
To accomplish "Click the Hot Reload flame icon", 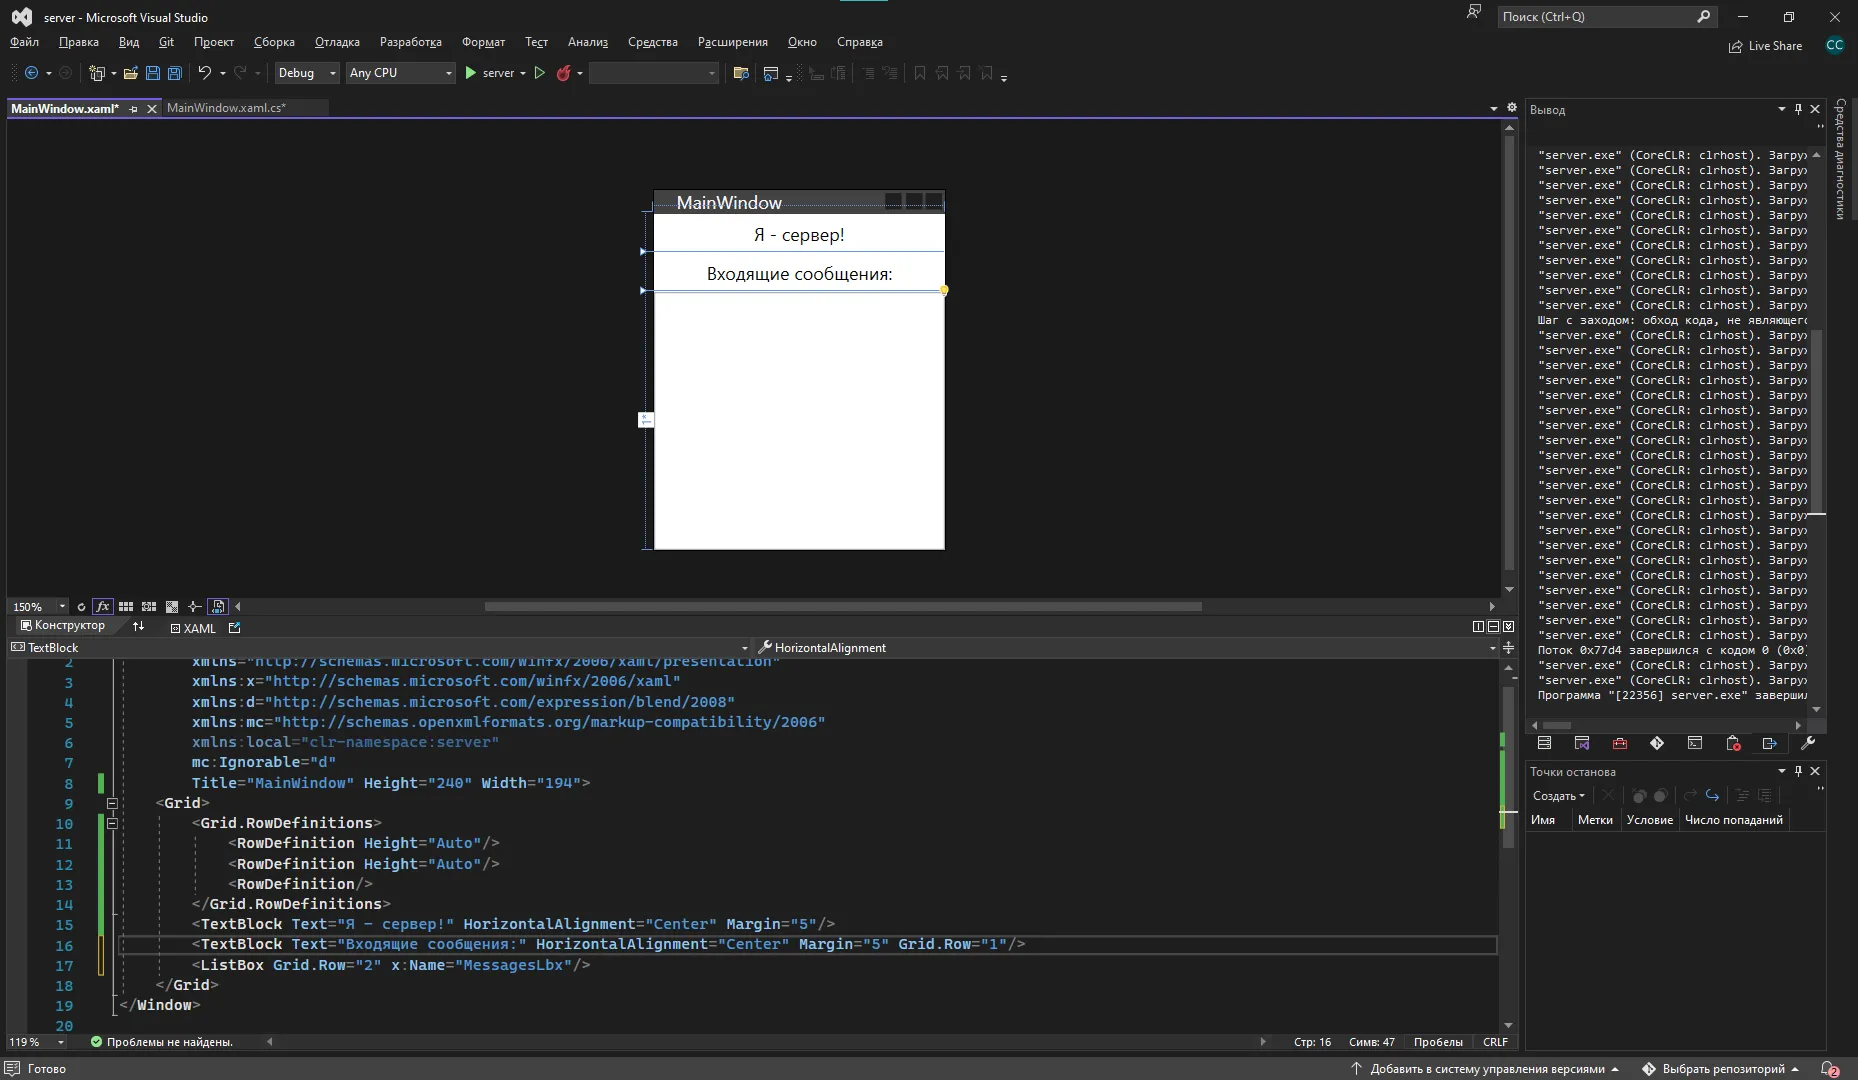I will (x=564, y=73).
